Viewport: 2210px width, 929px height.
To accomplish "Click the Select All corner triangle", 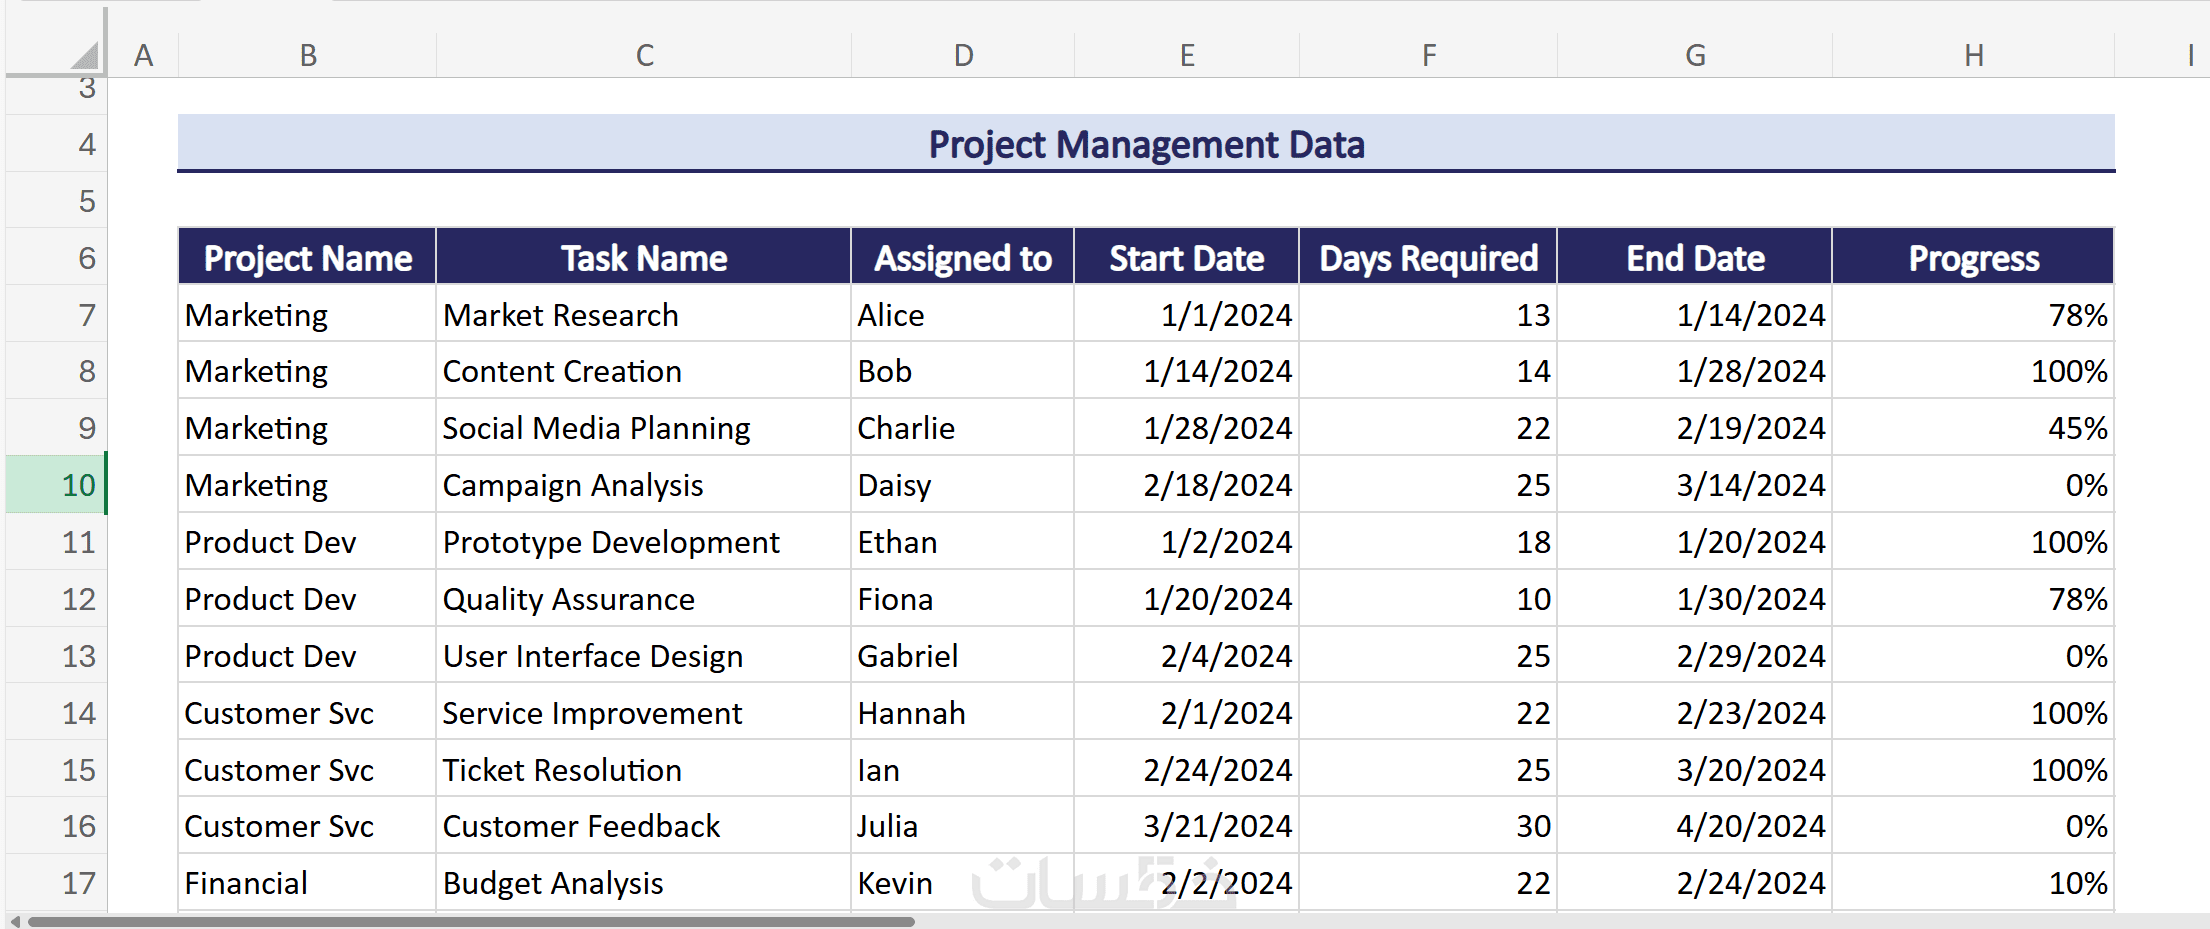I will click(86, 55).
